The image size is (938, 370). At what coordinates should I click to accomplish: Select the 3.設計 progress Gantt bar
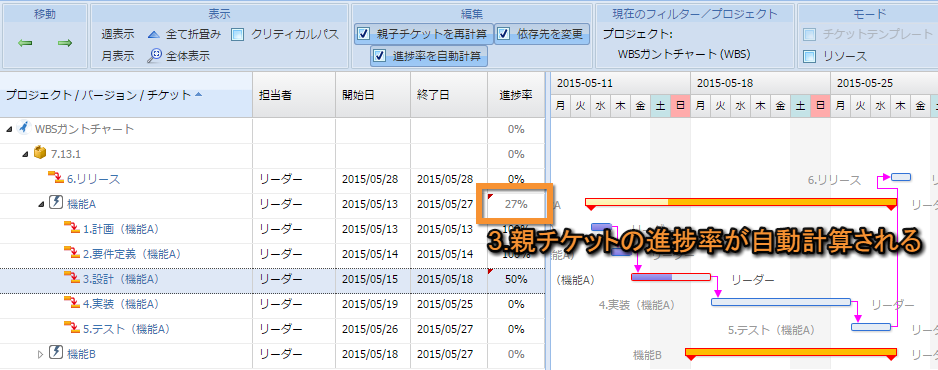[671, 277]
